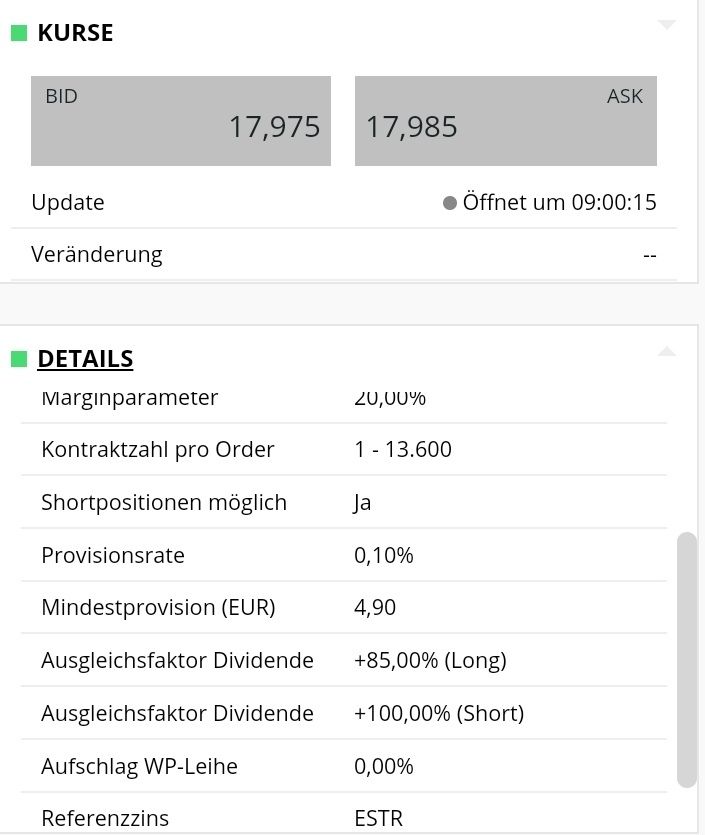This screenshot has height=835, width=705.
Task: Click the Kontraktzahl pro Order value 1 - 13.600
Action: click(402, 449)
